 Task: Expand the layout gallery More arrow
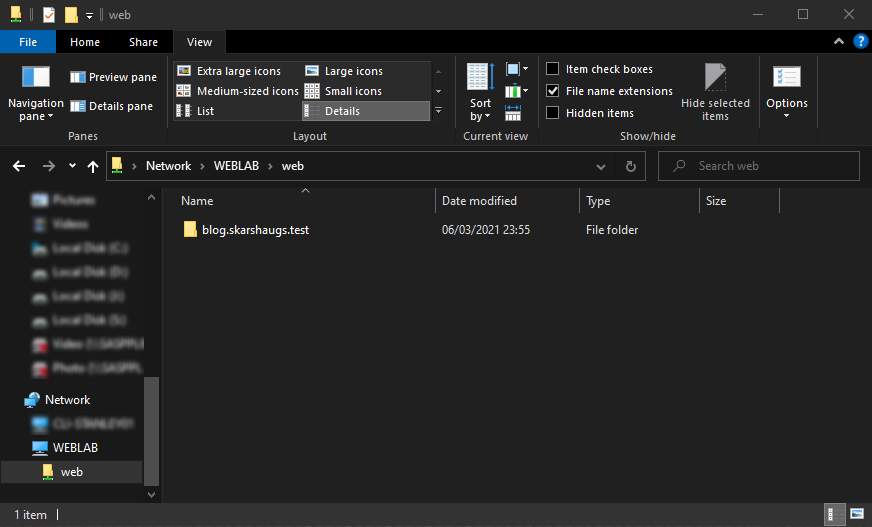pos(438,111)
